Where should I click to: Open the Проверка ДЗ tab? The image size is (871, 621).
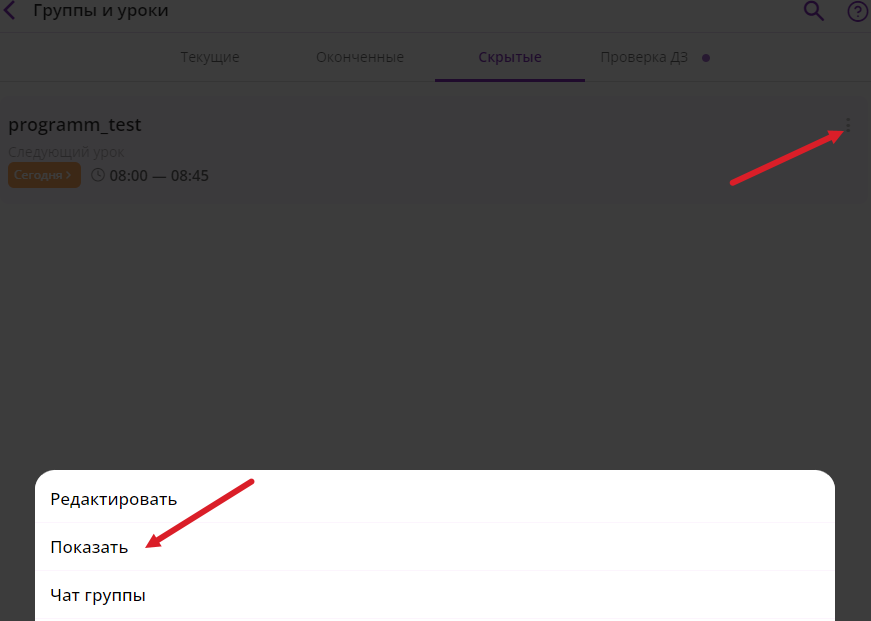[644, 57]
